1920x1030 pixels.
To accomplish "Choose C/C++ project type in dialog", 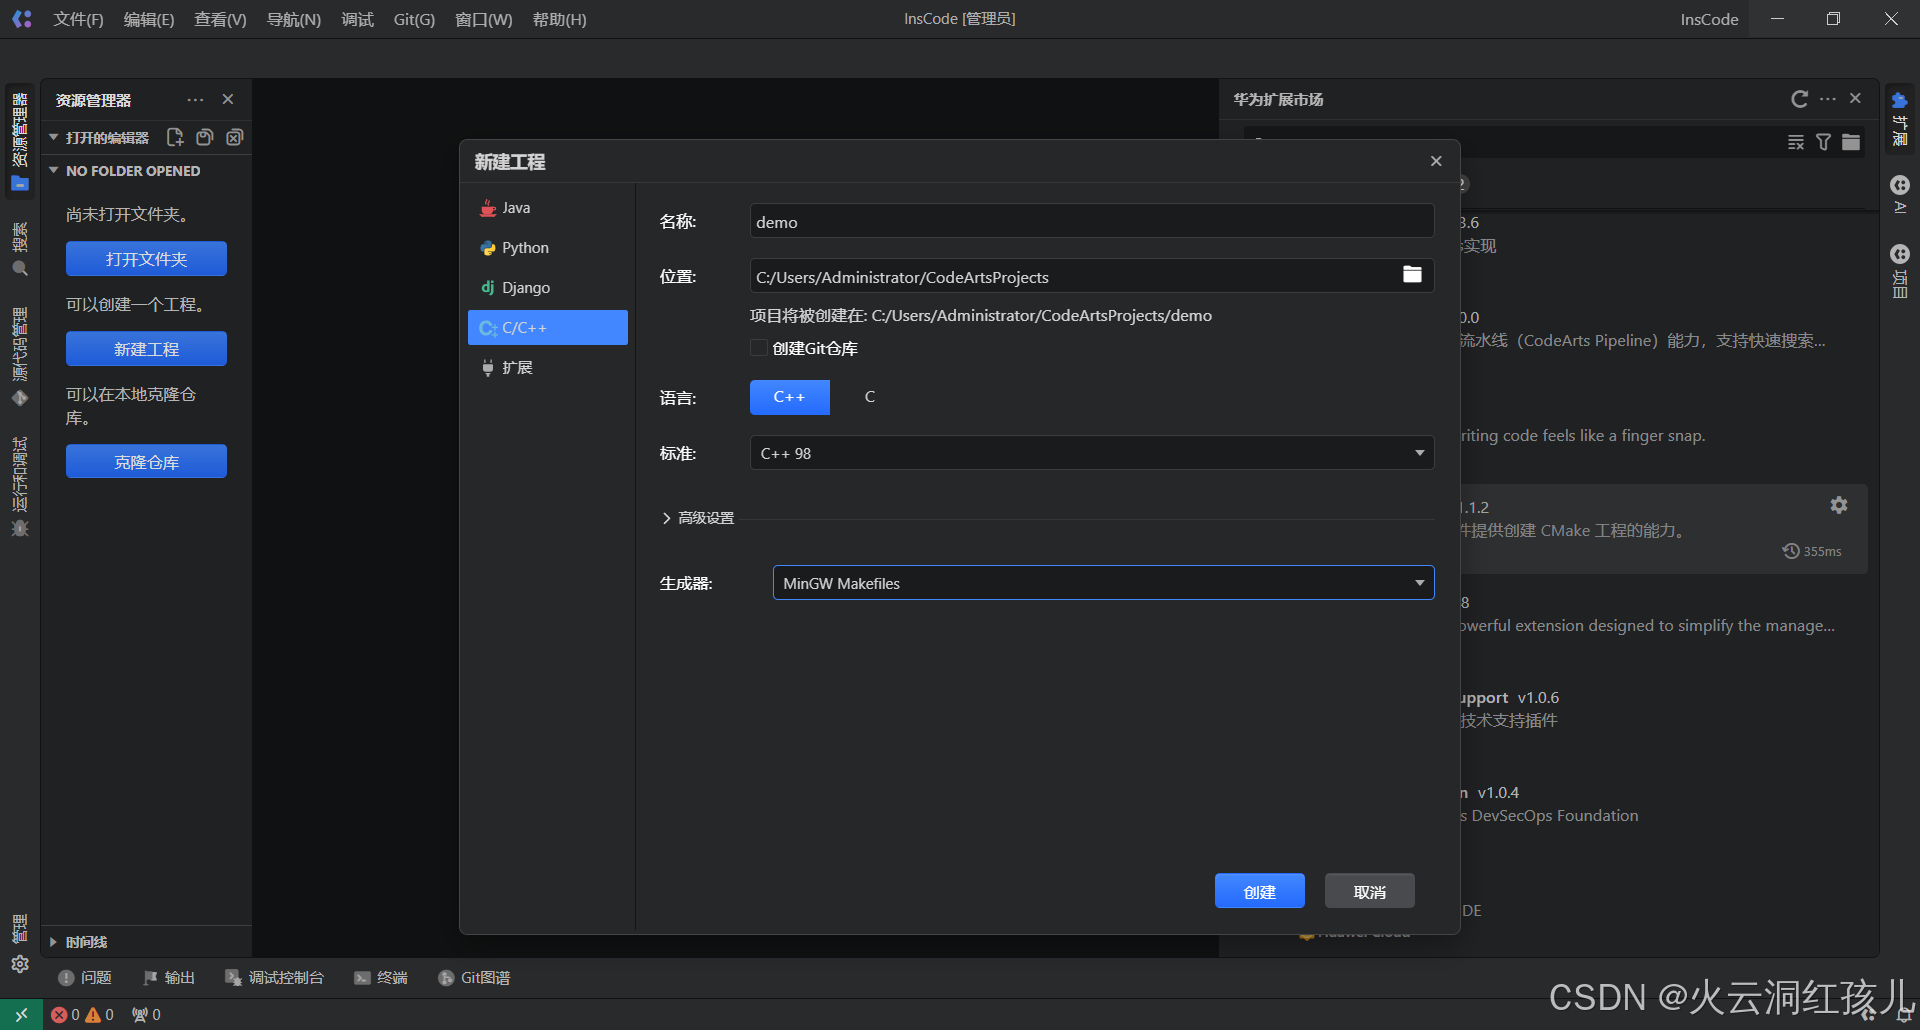I will pyautogui.click(x=548, y=327).
